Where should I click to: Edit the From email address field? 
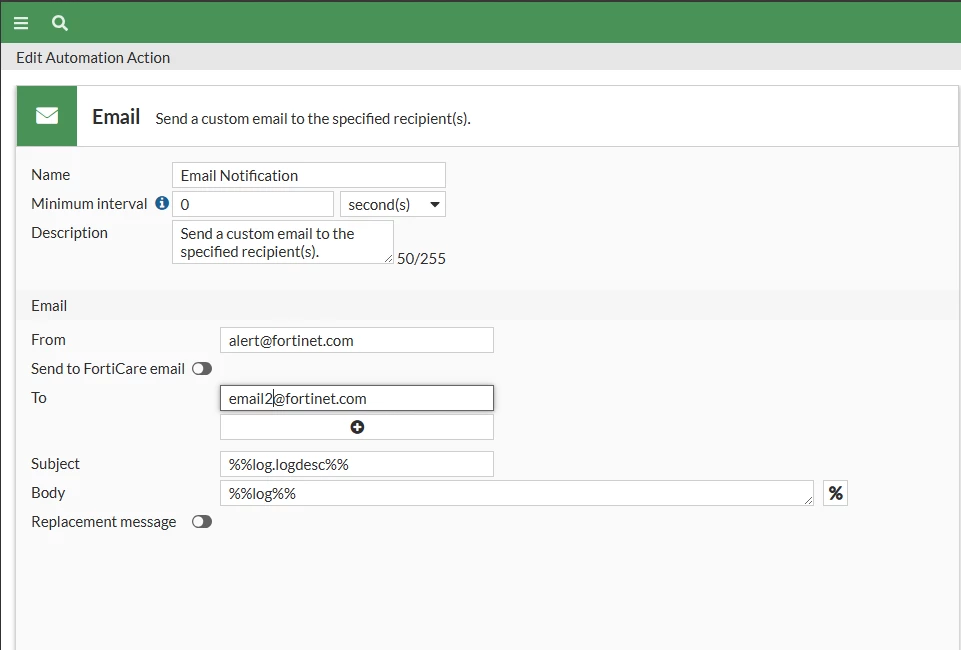coord(357,340)
